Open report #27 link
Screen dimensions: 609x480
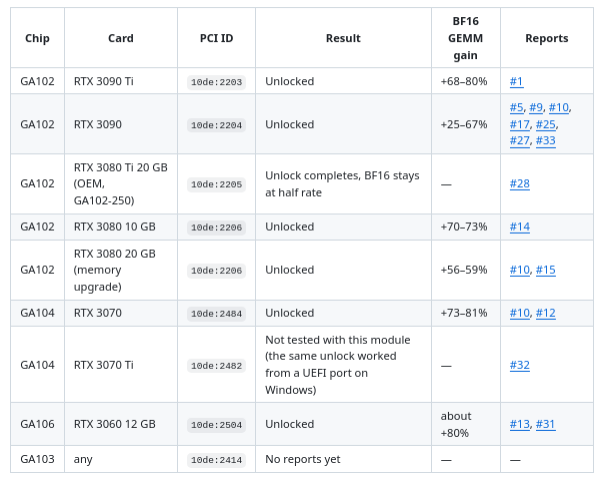point(519,140)
